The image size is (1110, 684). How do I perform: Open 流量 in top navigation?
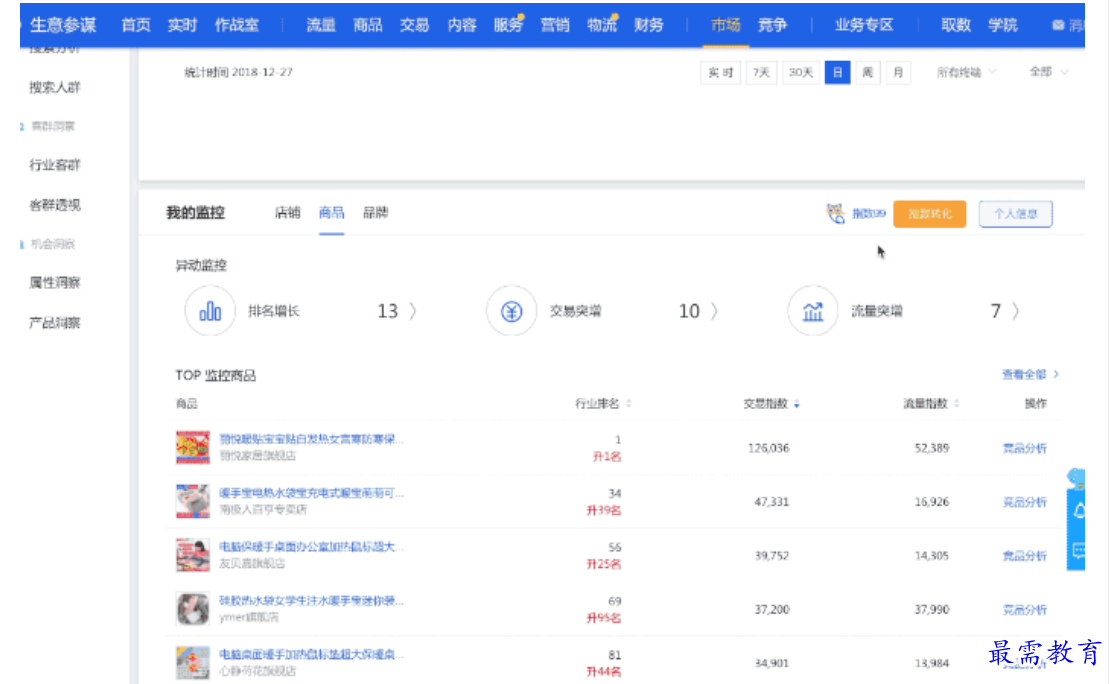point(321,25)
